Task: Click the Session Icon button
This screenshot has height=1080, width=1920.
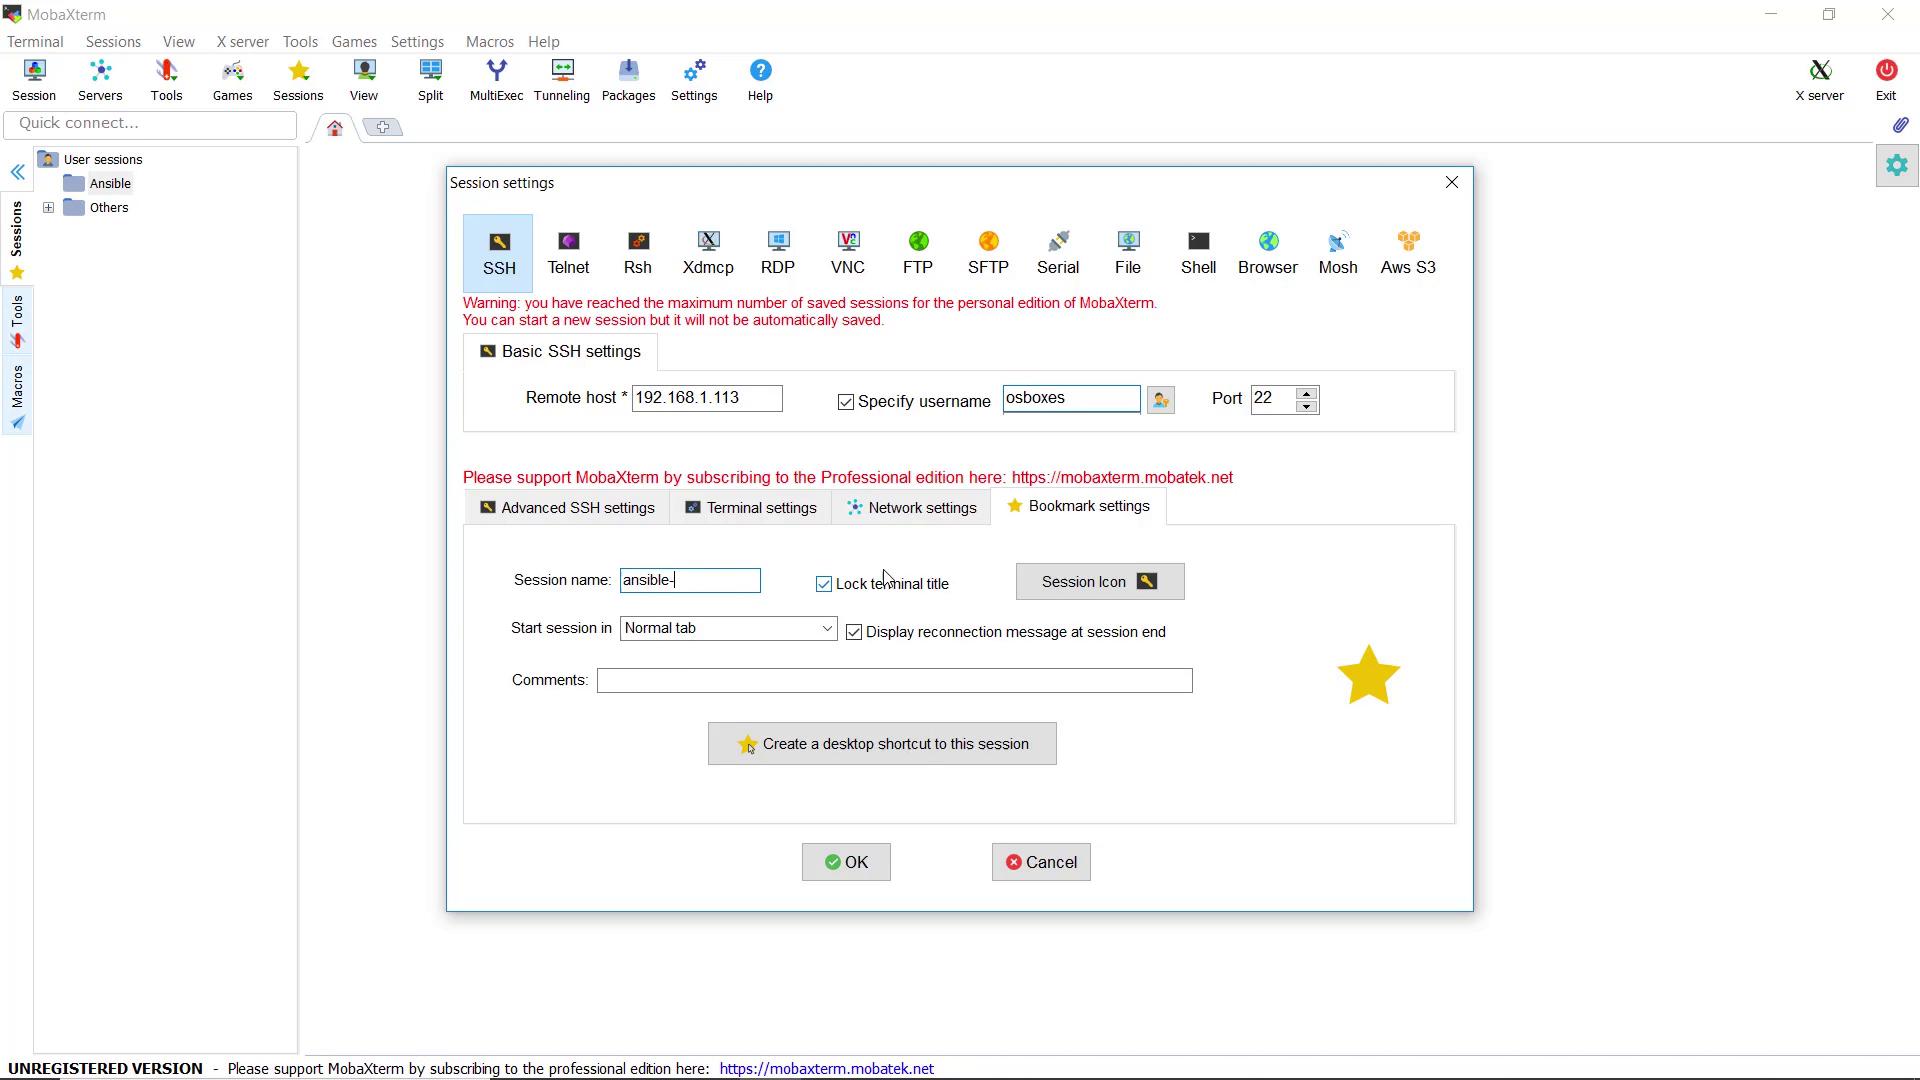Action: tap(1099, 582)
